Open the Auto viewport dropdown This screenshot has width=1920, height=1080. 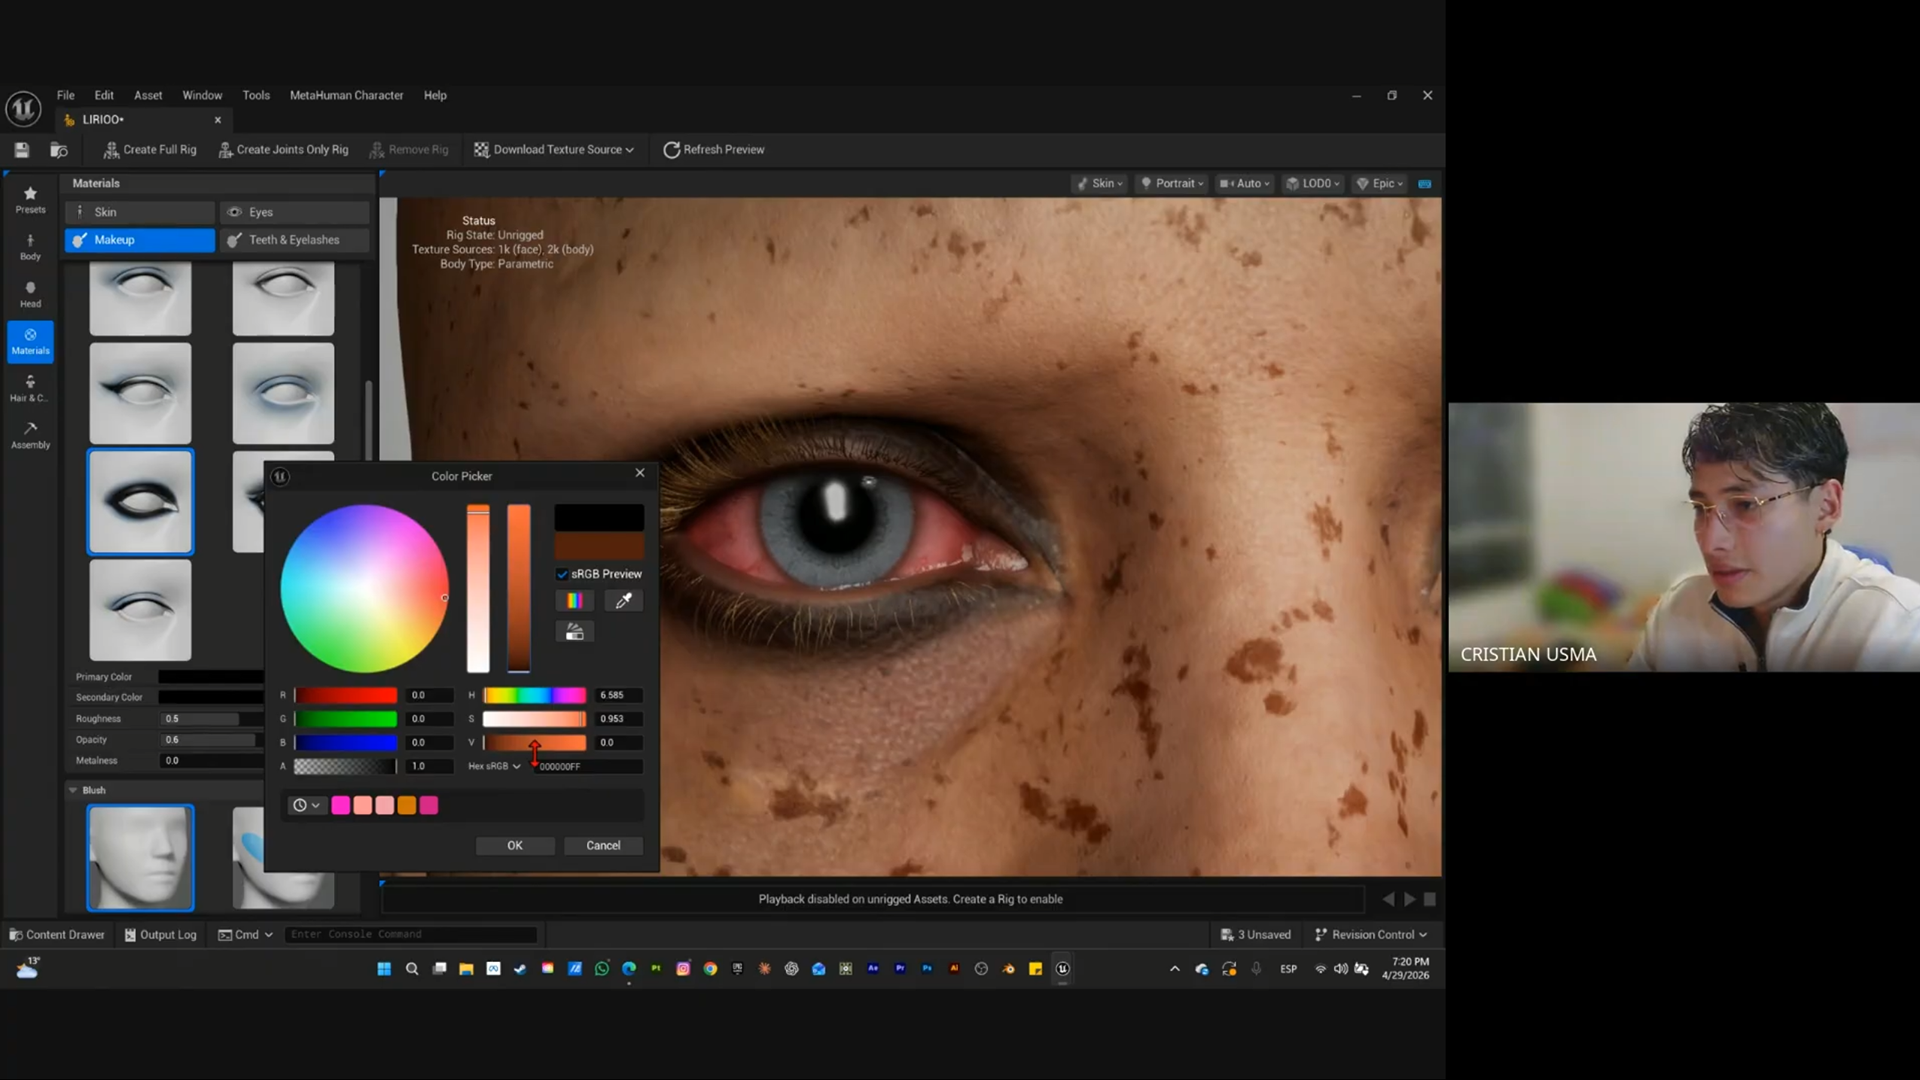(x=1244, y=184)
